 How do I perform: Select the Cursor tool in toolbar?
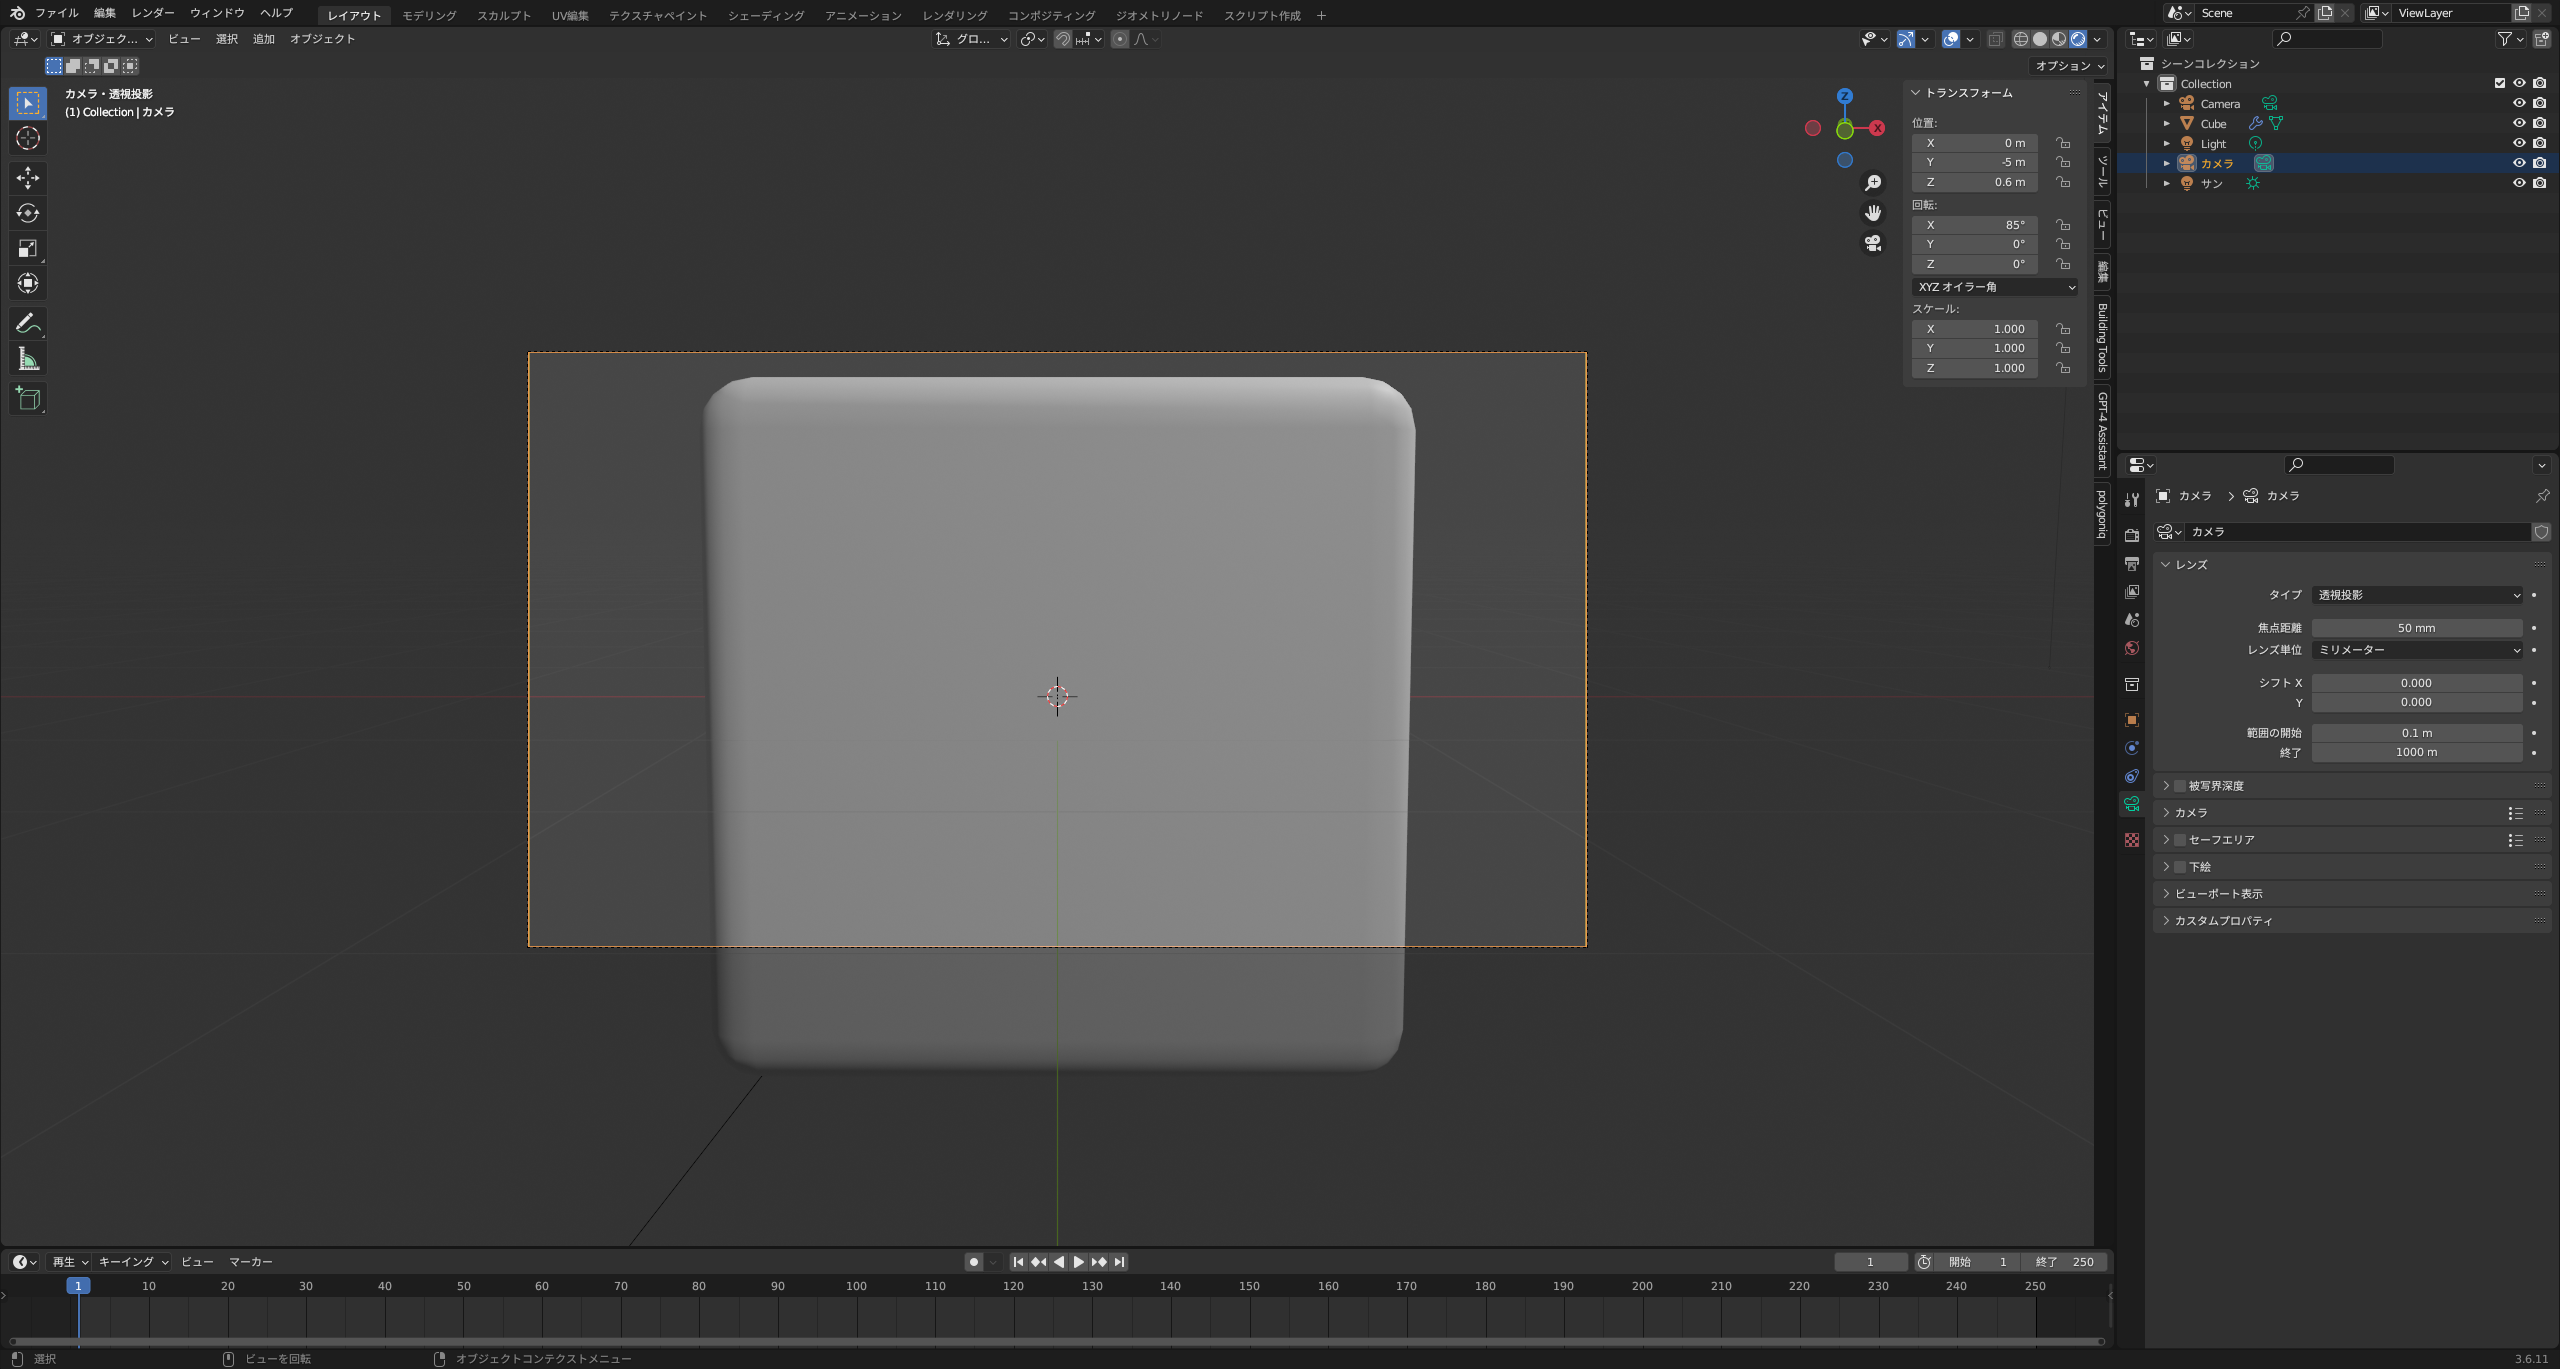click(x=28, y=138)
